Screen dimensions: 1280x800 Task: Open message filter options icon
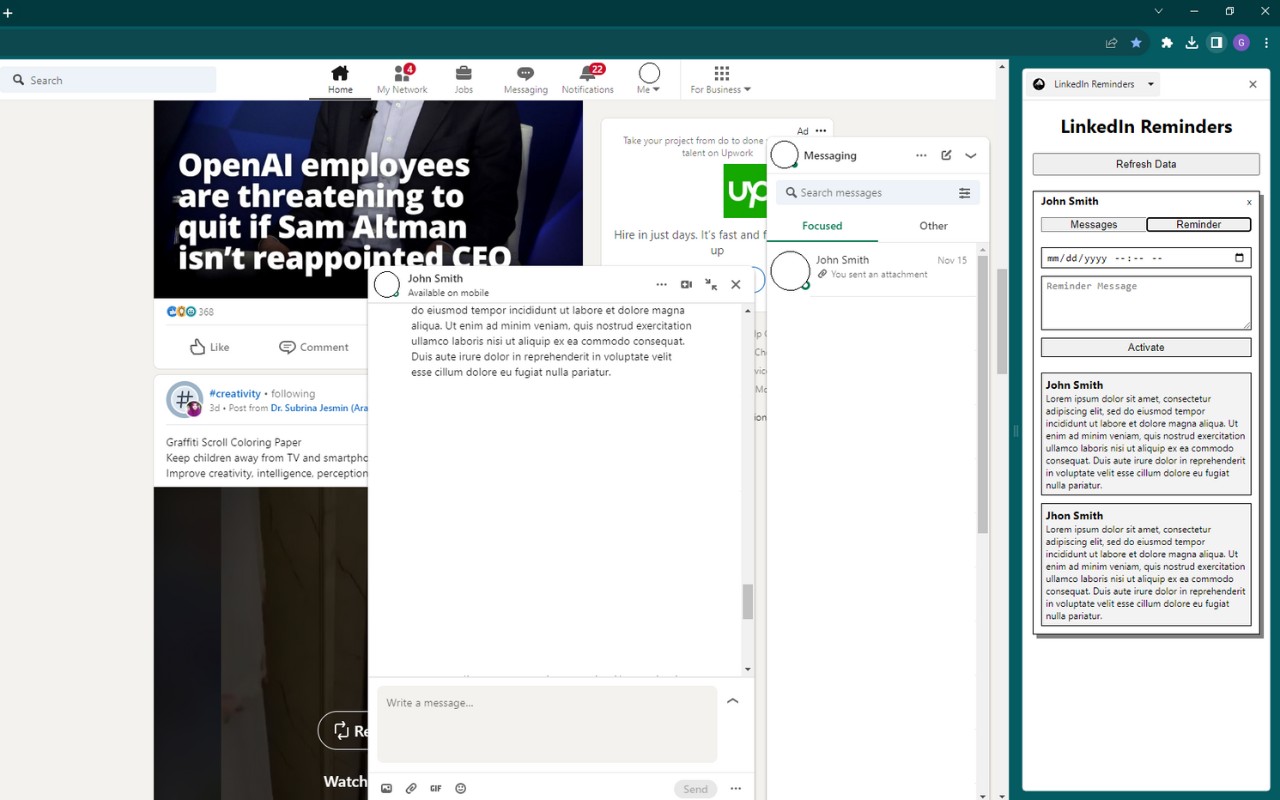(x=965, y=193)
